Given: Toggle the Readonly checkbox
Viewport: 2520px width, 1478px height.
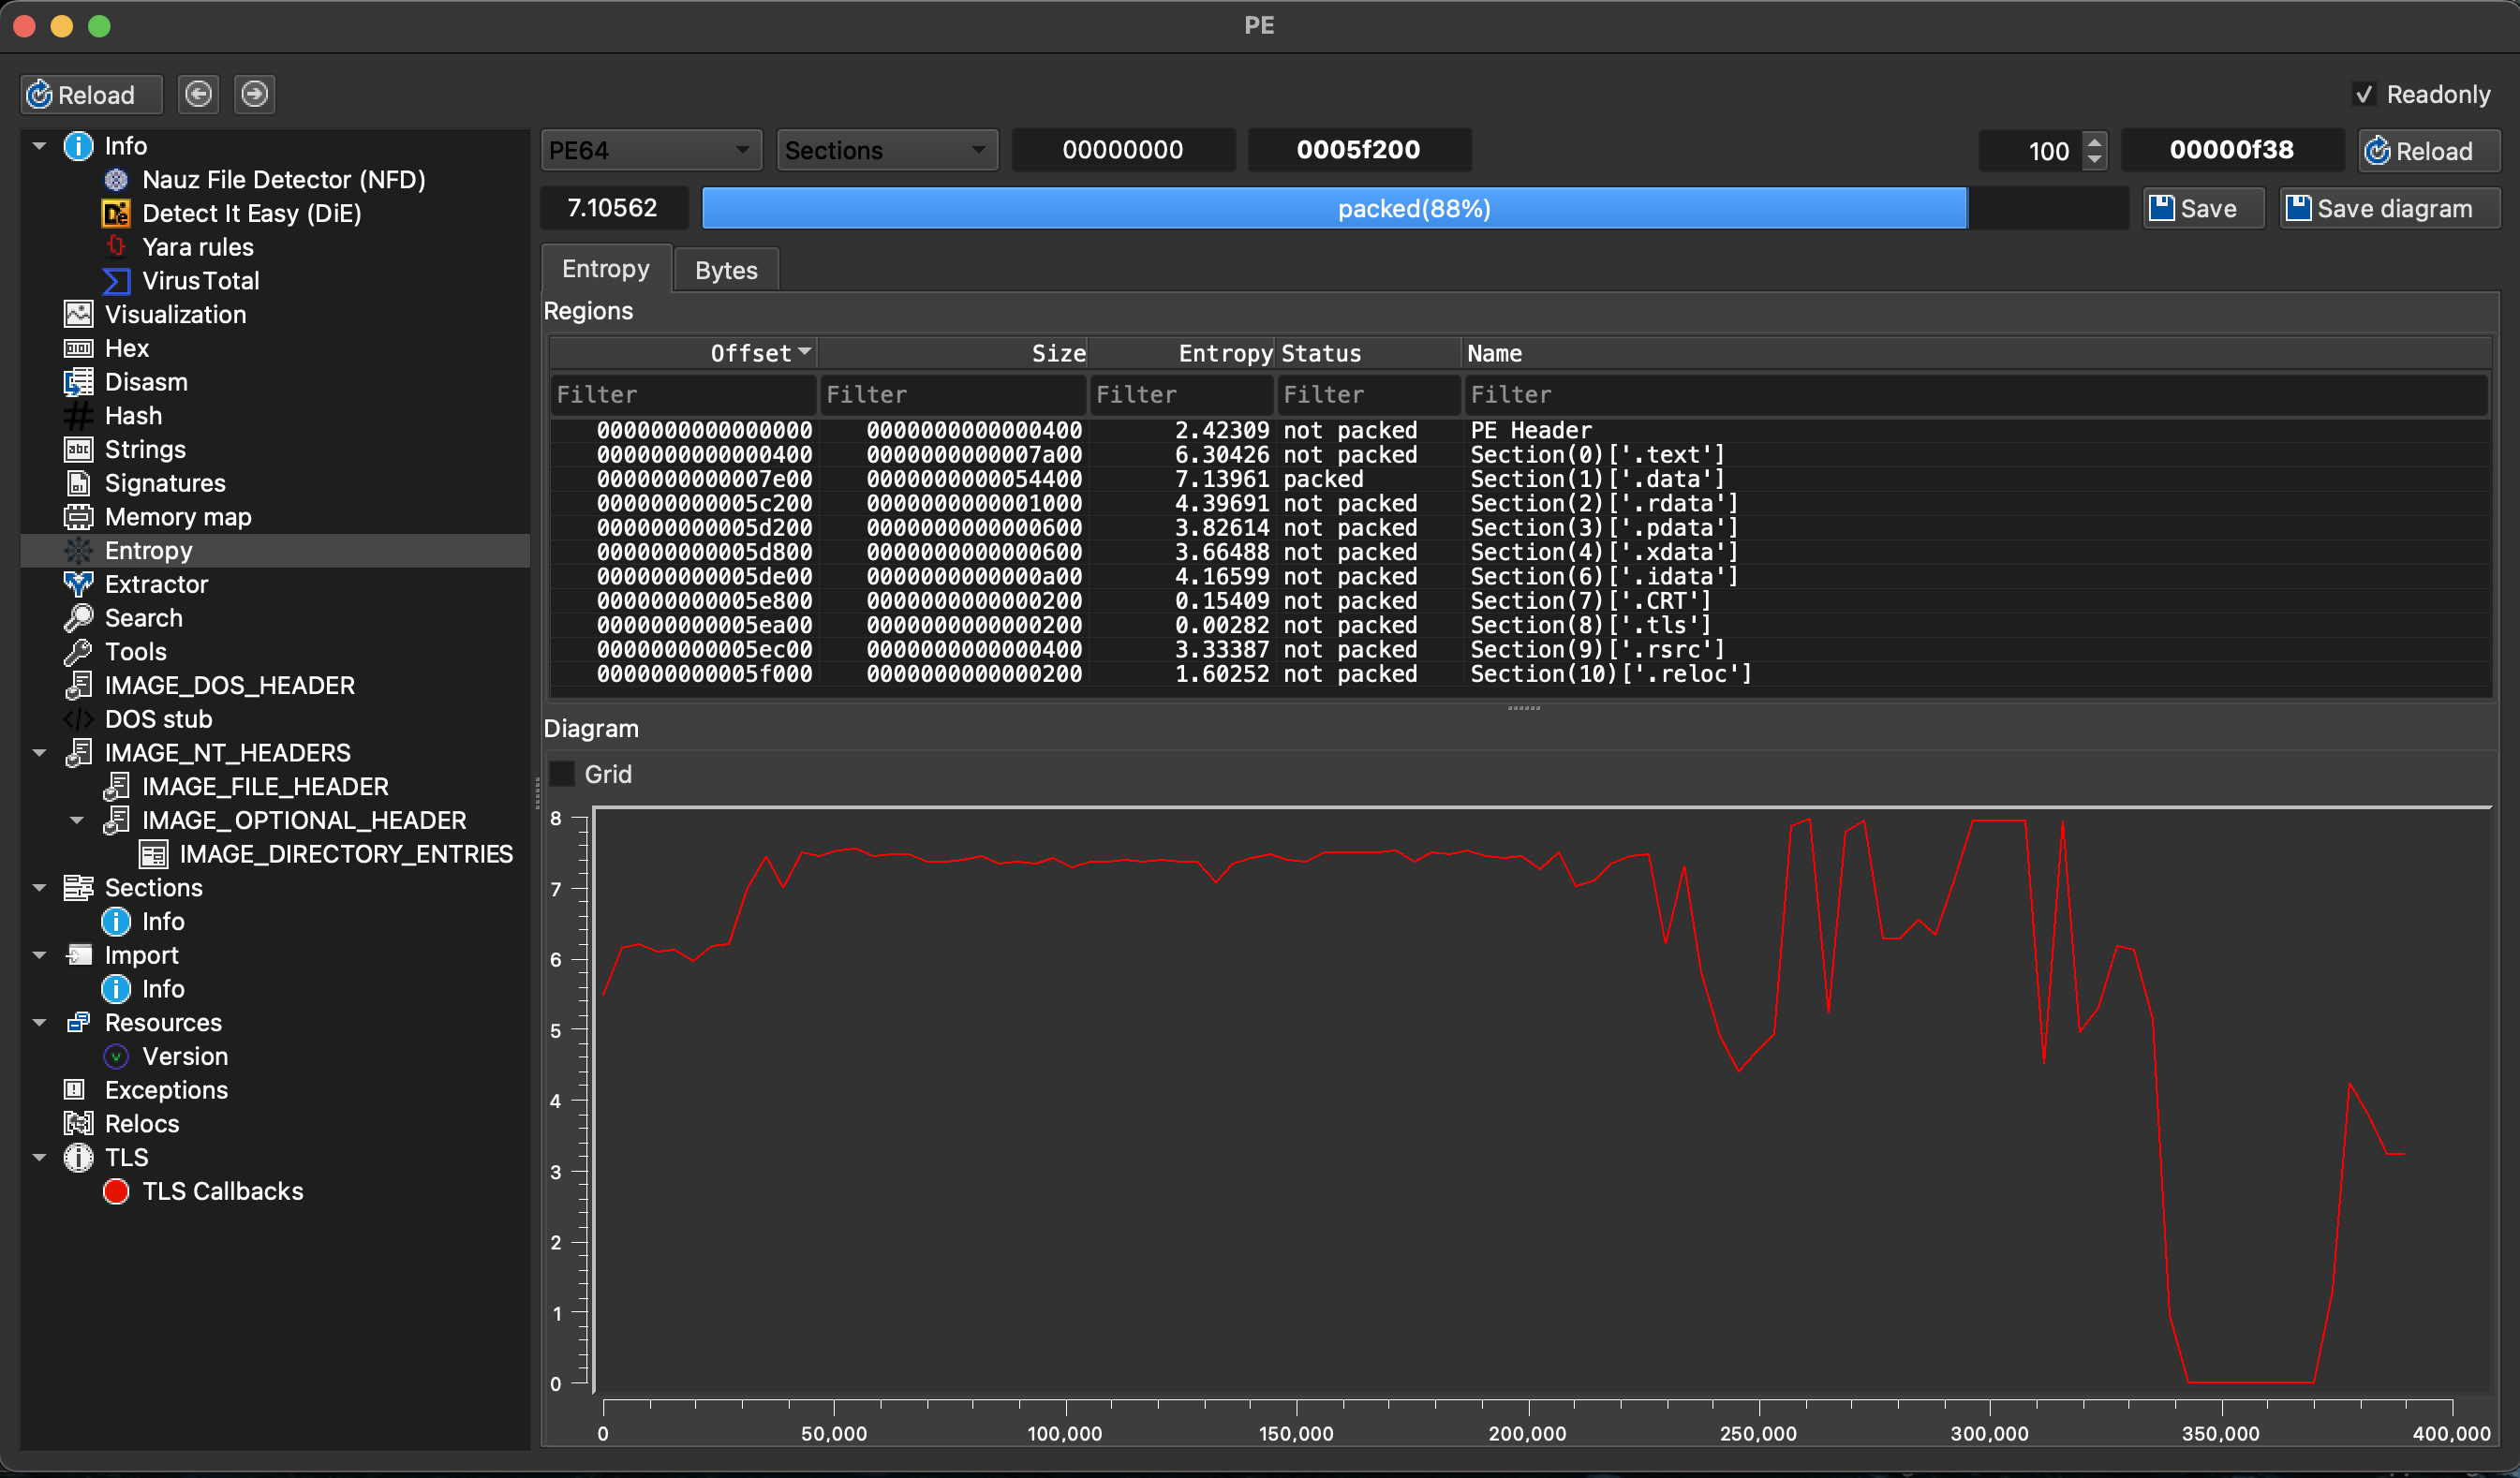Looking at the screenshot, I should pos(2364,94).
